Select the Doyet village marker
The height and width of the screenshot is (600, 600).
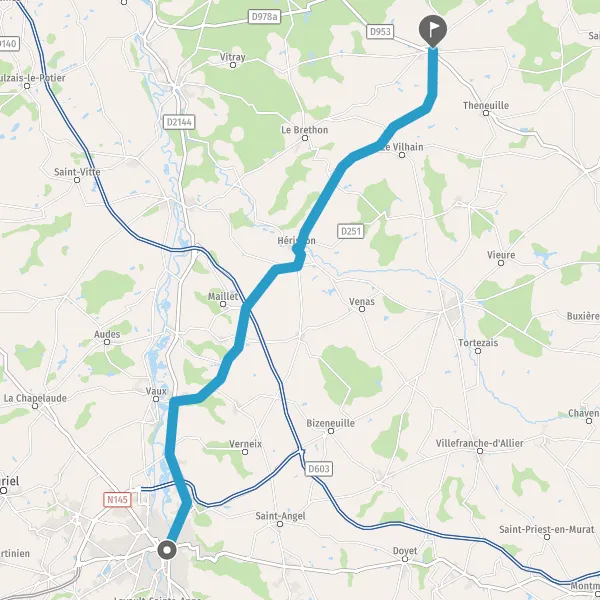[405, 559]
